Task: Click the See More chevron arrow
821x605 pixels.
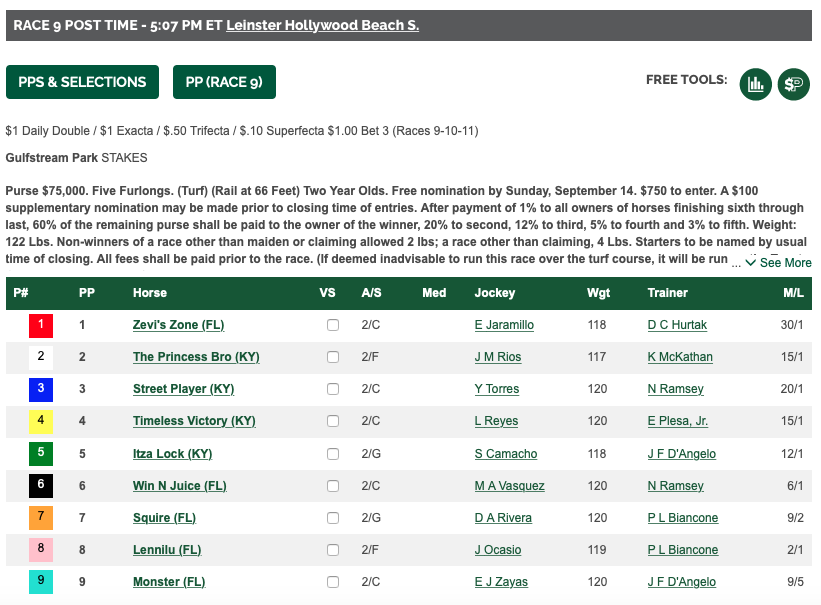Action: coord(750,262)
